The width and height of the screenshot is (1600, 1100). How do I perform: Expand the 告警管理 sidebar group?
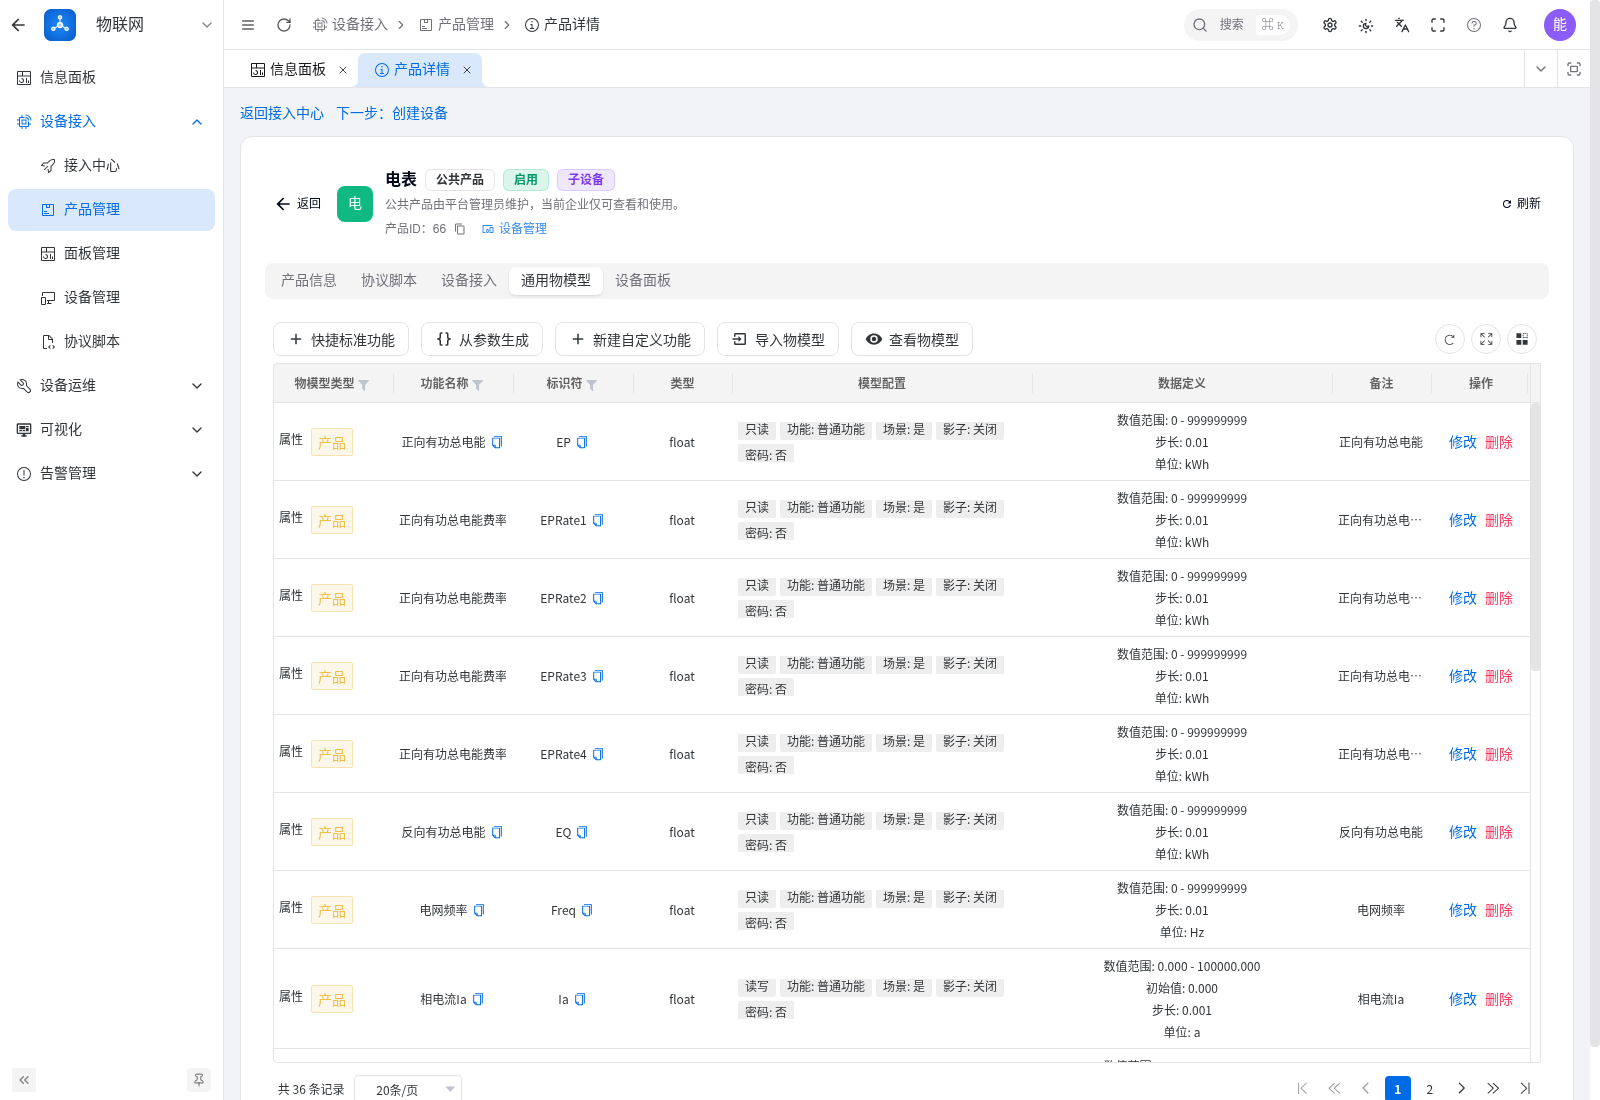tap(111, 474)
